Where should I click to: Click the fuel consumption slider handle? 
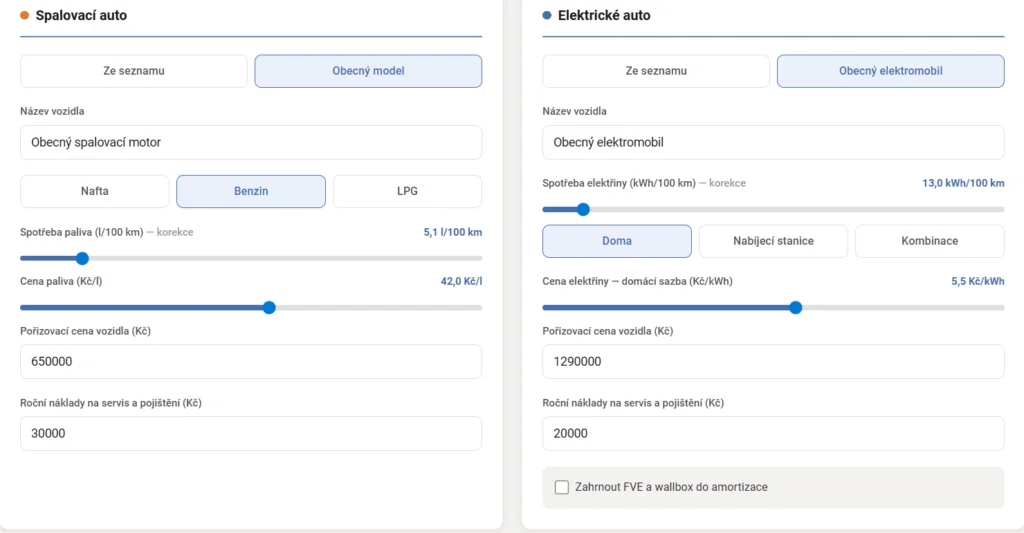tap(83, 258)
